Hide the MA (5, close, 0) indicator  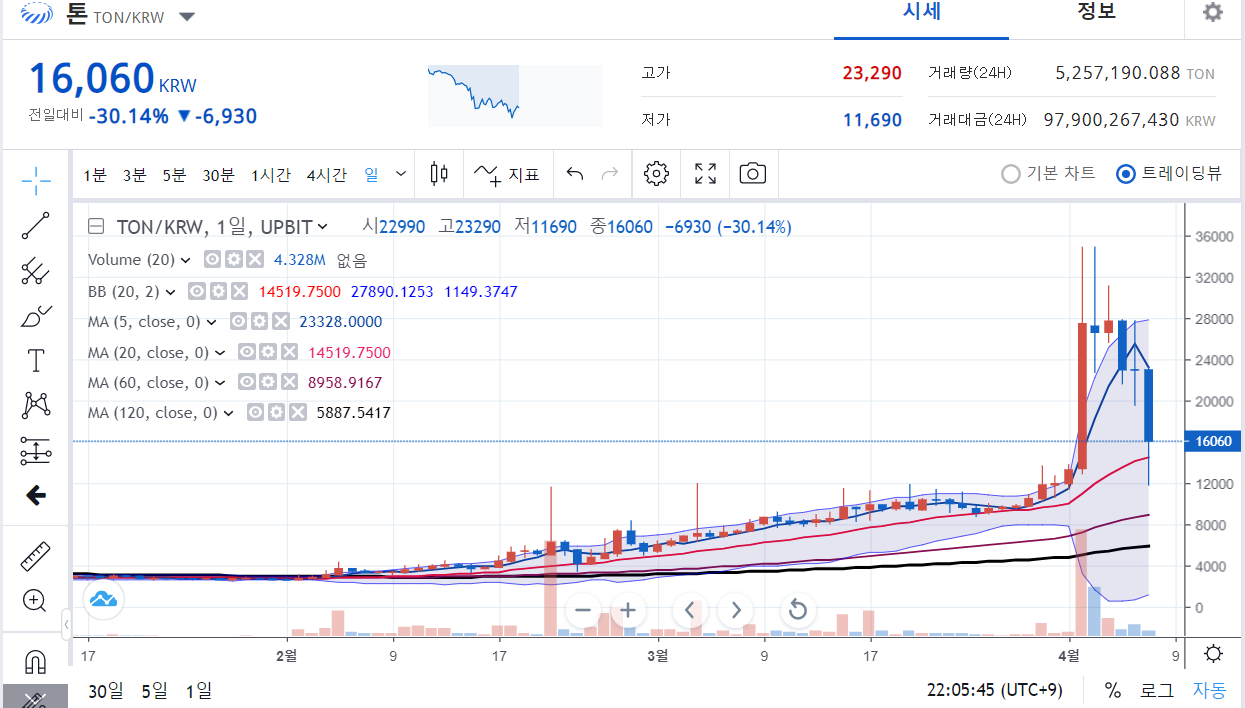click(x=238, y=322)
